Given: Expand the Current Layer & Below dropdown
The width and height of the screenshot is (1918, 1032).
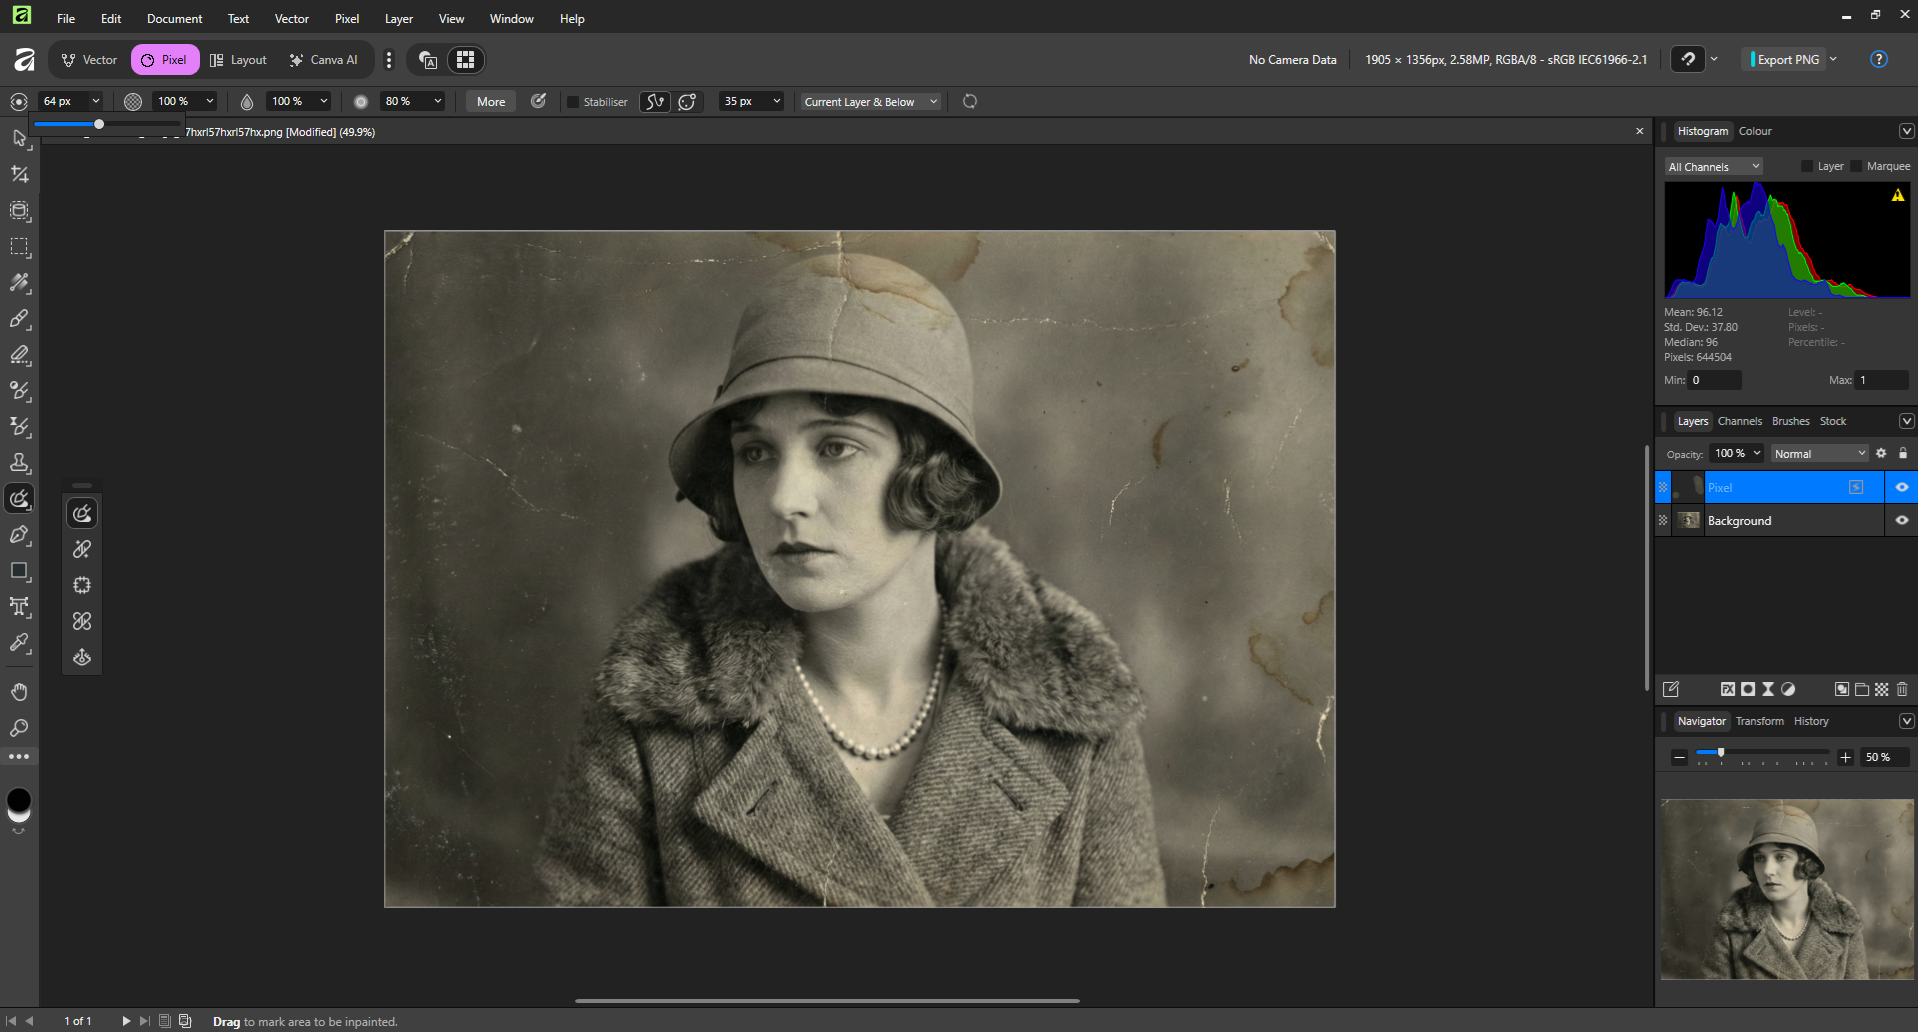Looking at the screenshot, I should click(870, 102).
